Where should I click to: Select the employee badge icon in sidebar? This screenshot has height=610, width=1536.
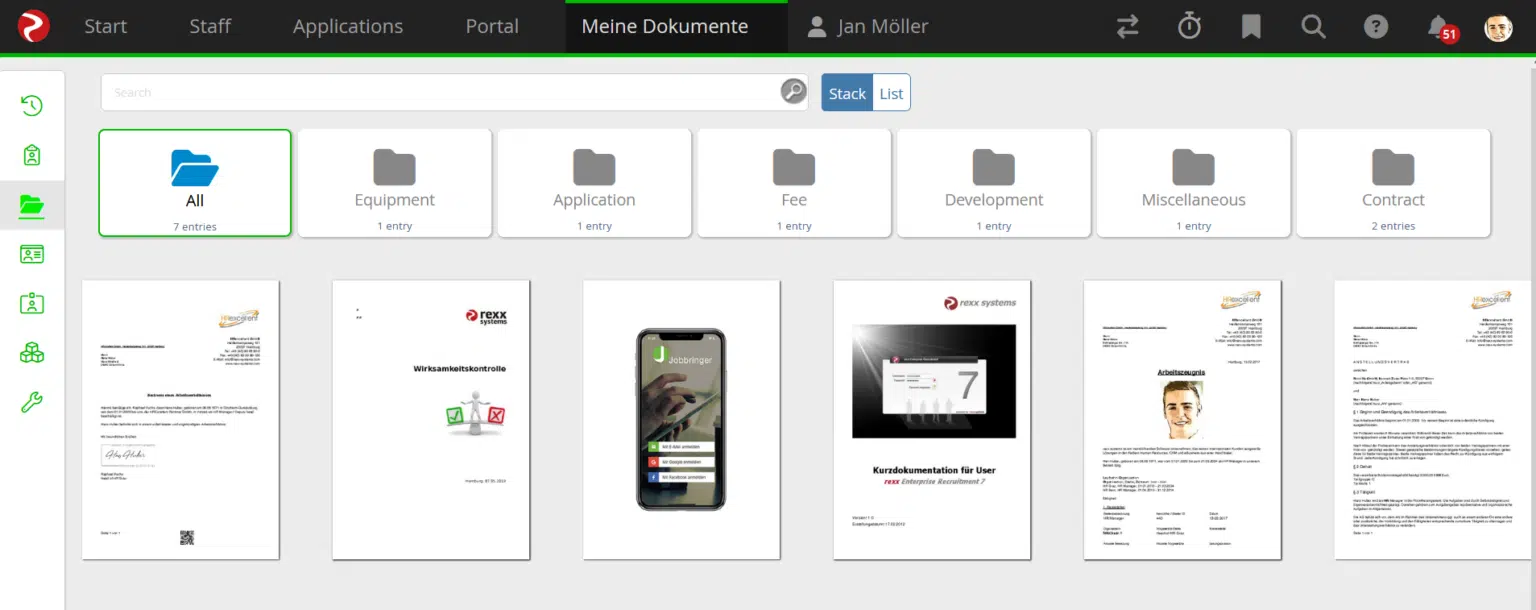31,303
